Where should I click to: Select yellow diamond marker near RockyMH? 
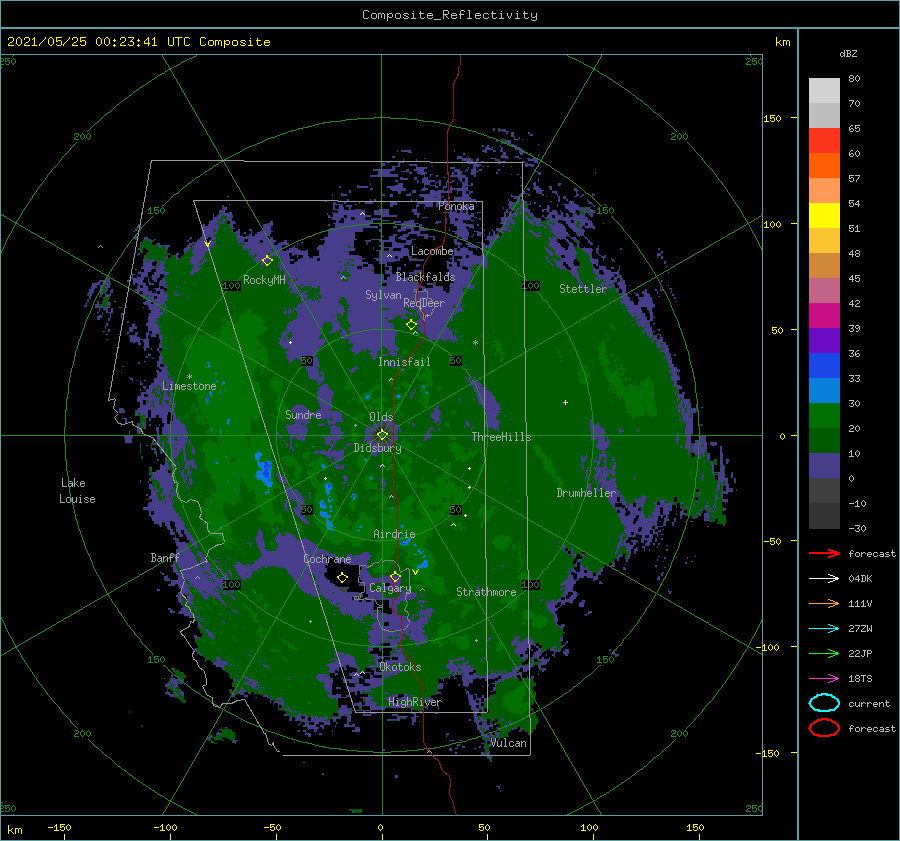(x=267, y=261)
